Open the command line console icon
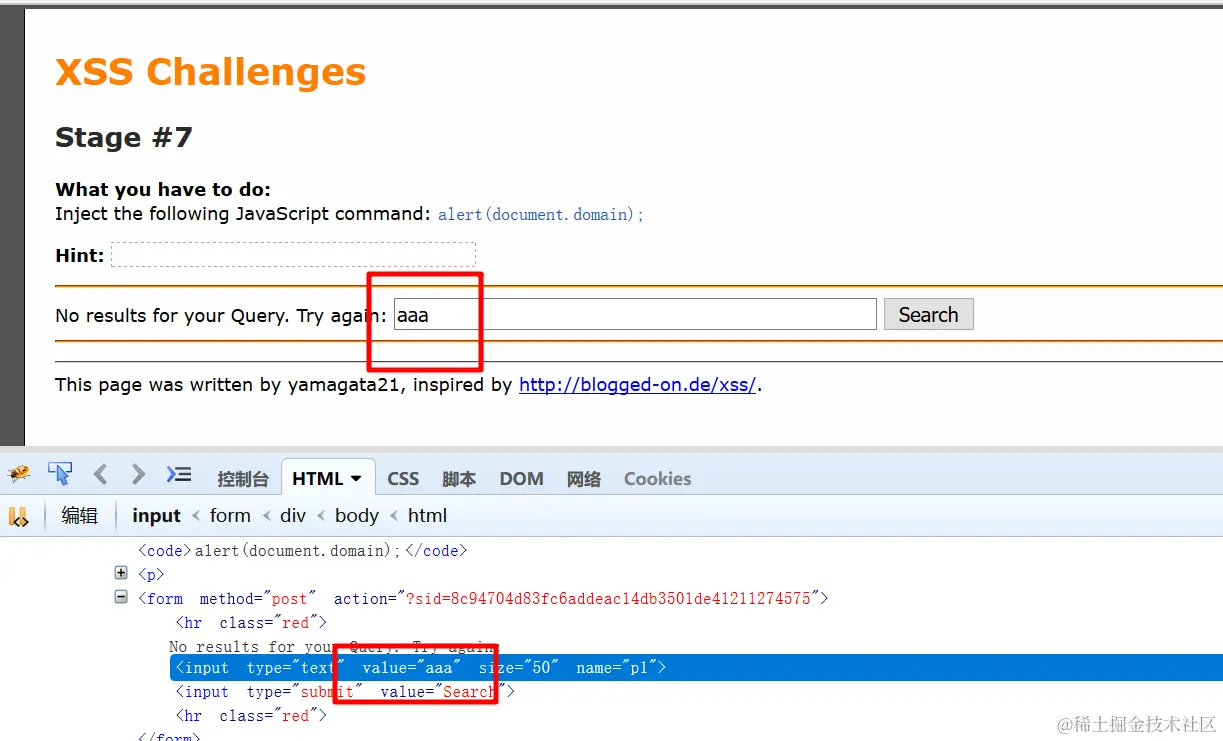Viewport: 1223px width, 741px height. point(179,474)
